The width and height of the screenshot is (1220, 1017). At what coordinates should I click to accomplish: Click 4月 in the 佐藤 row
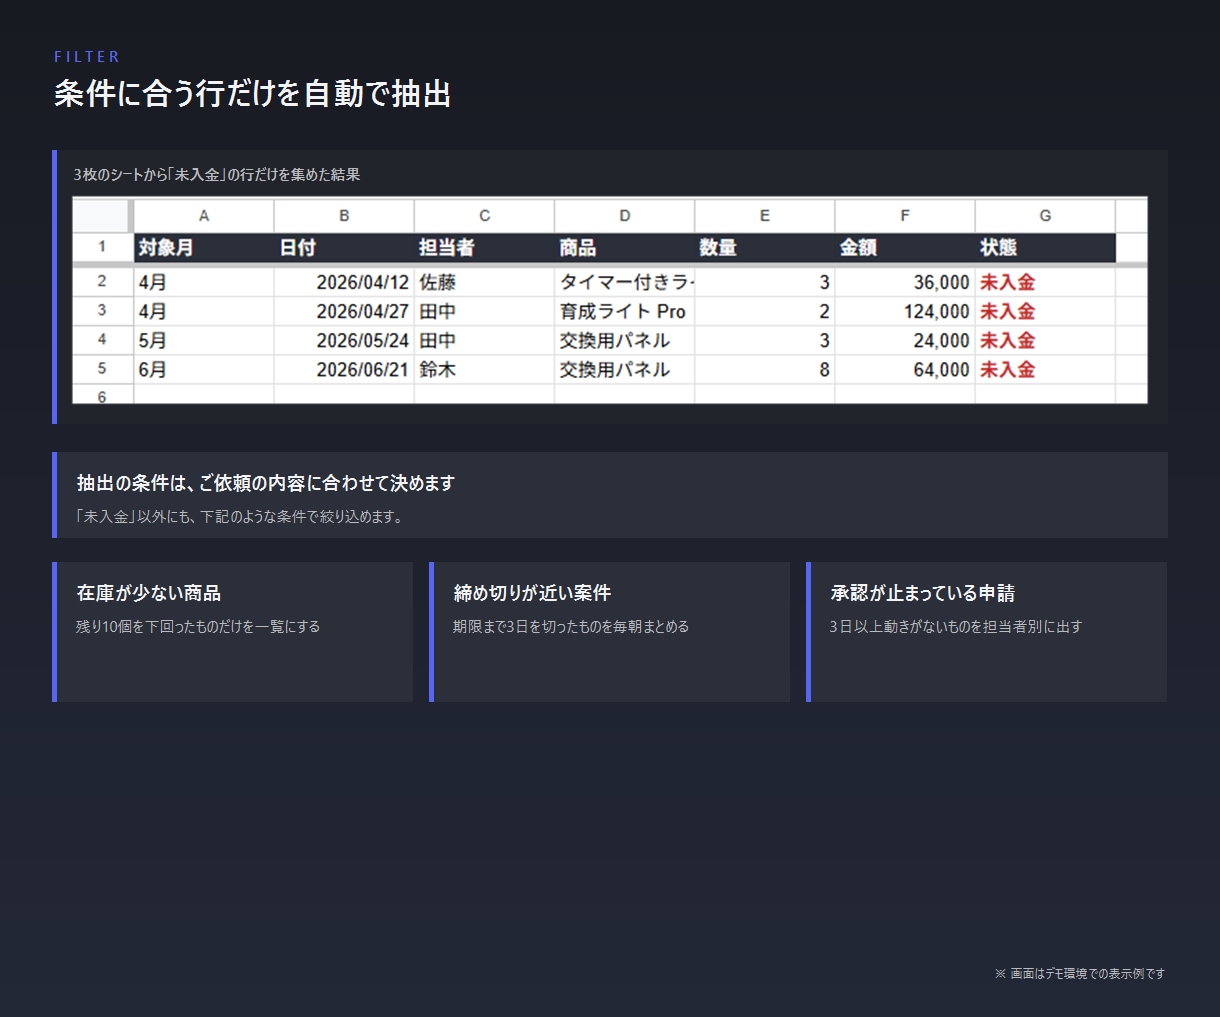click(204, 282)
